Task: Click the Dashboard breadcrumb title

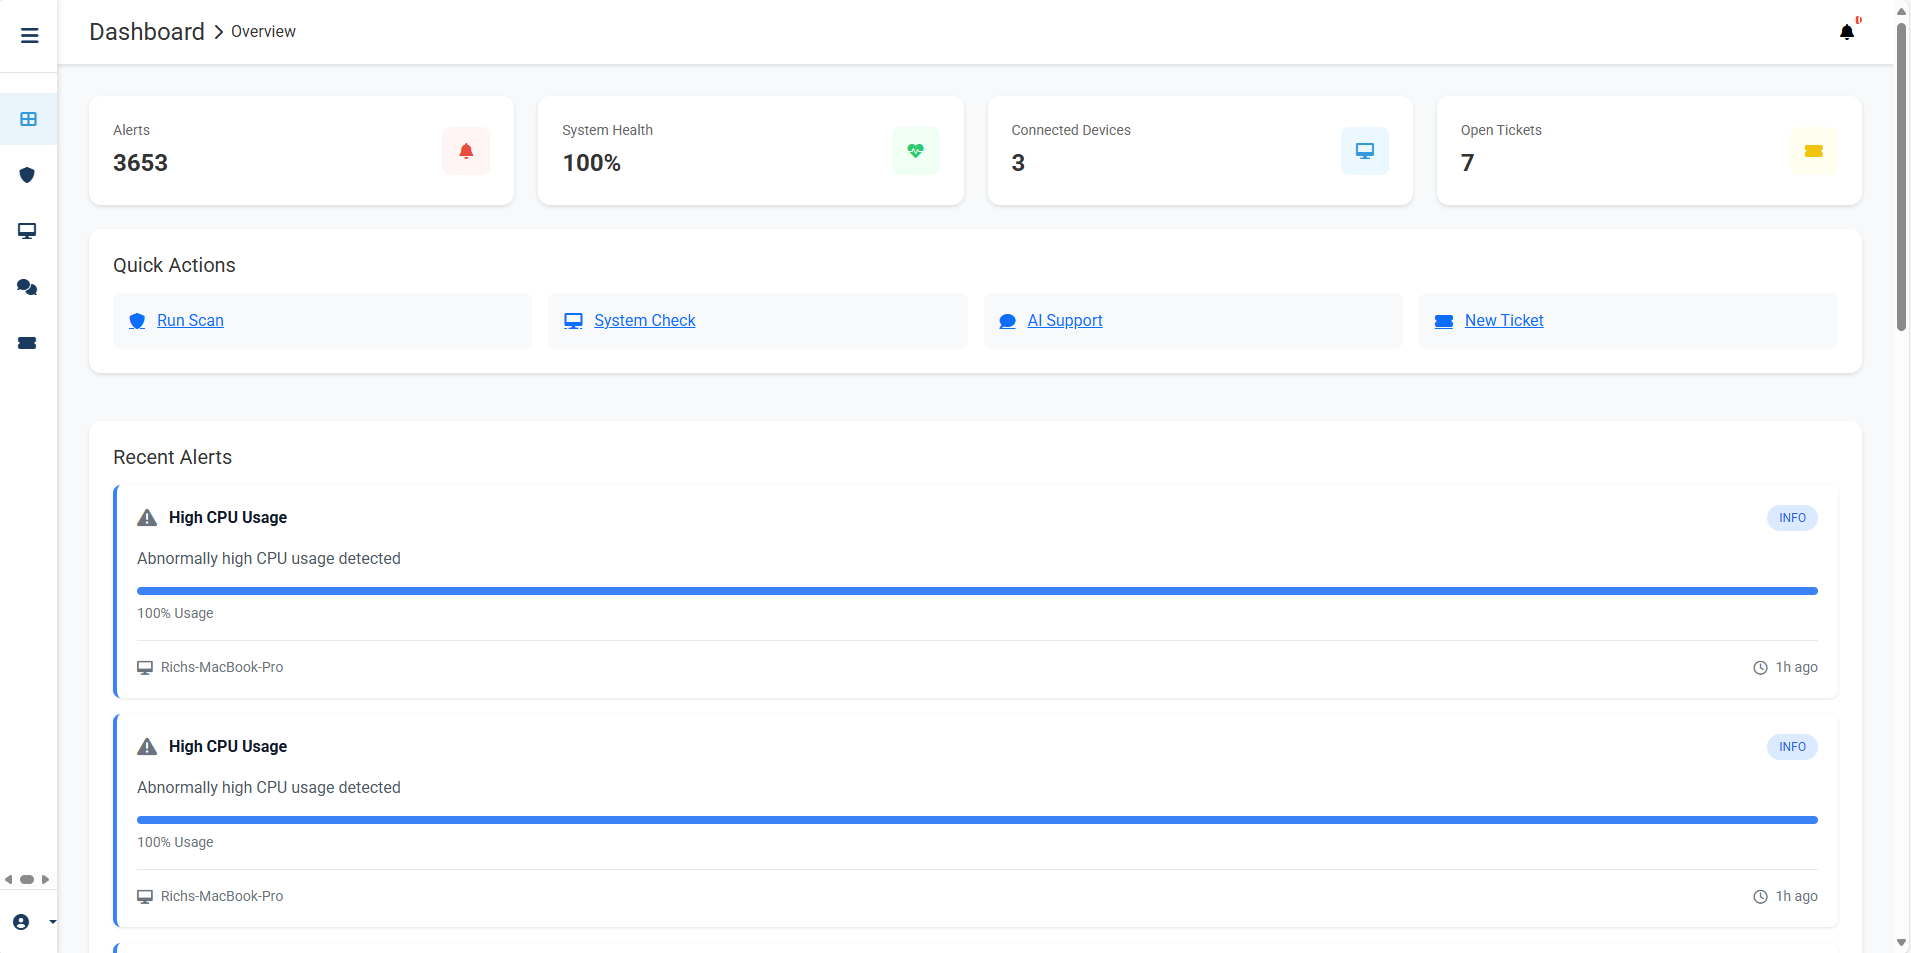Action: pos(147,32)
